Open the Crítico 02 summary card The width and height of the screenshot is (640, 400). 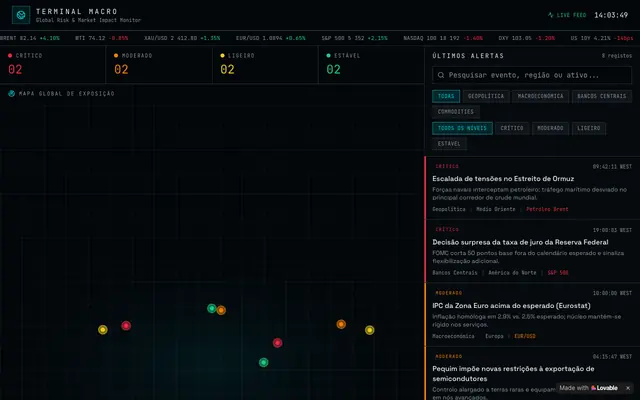click(53, 64)
